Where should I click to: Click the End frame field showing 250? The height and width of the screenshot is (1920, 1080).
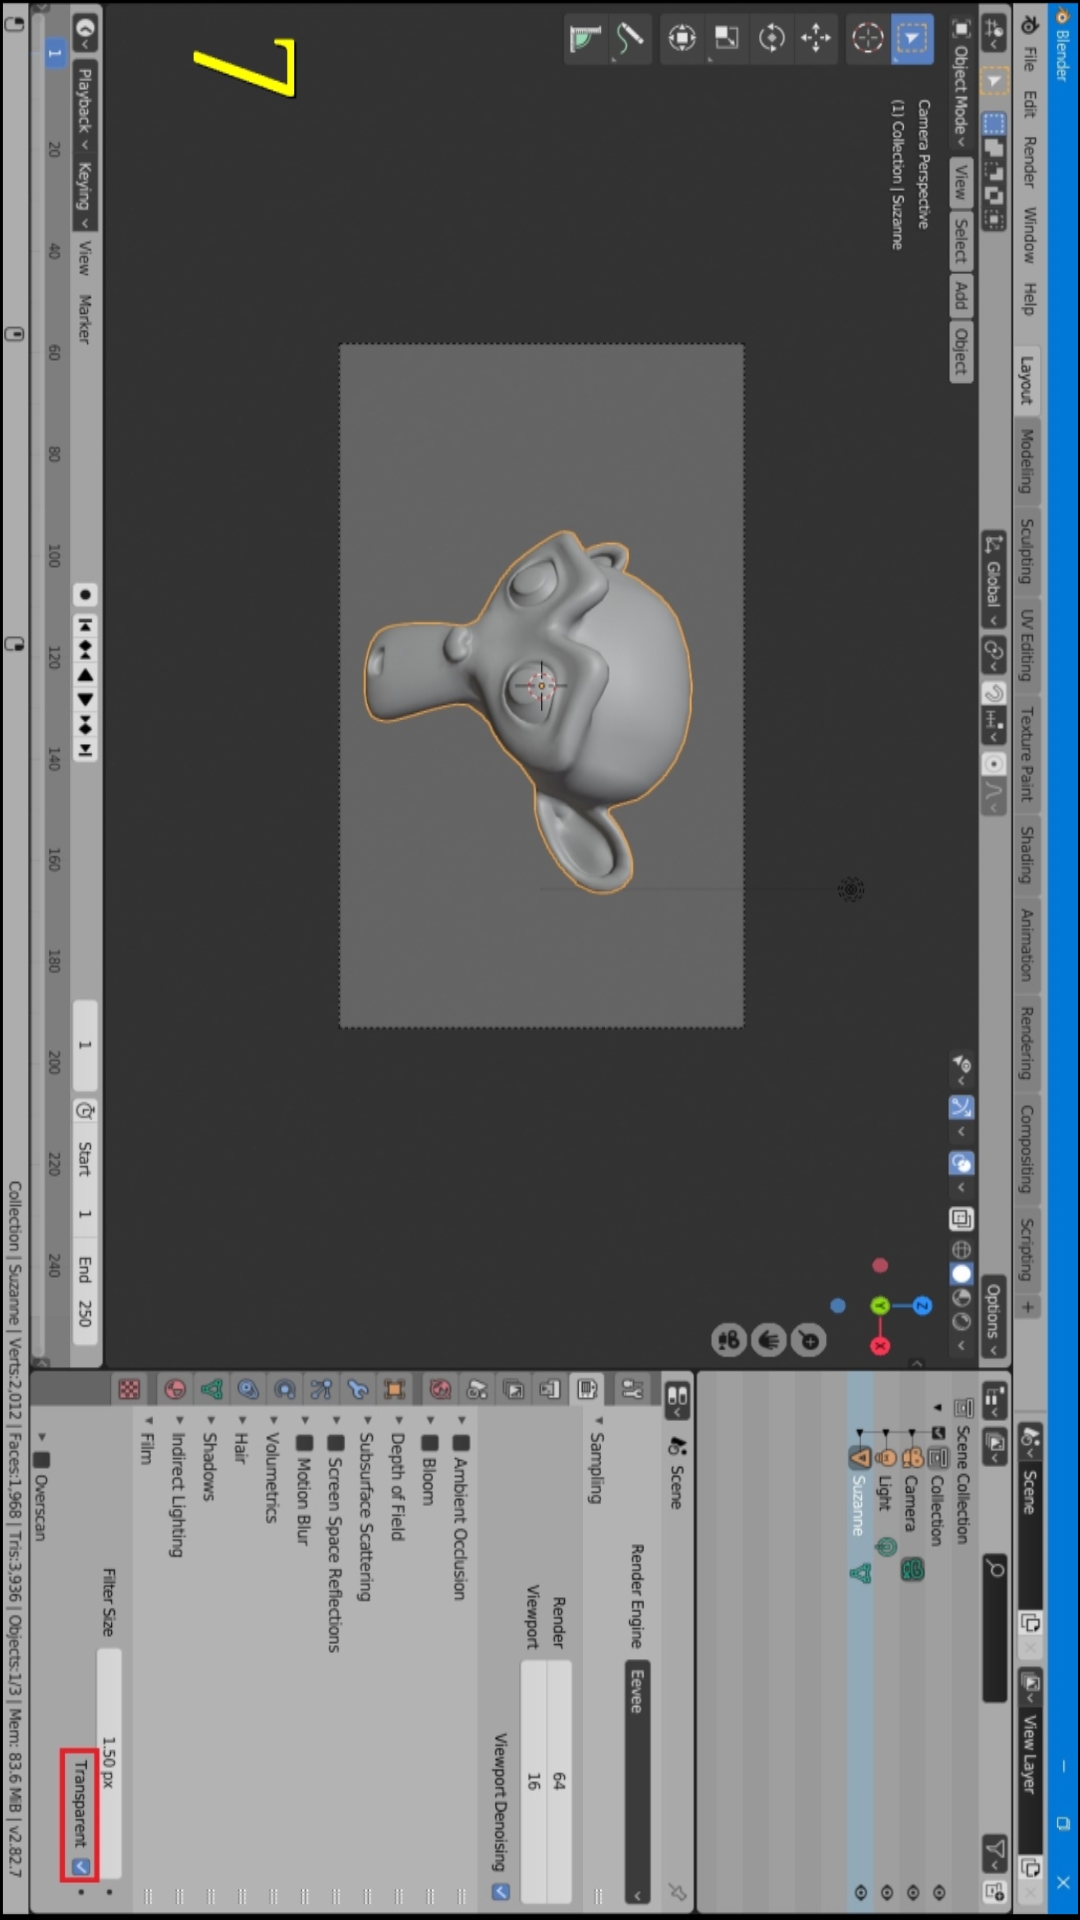pos(86,1296)
